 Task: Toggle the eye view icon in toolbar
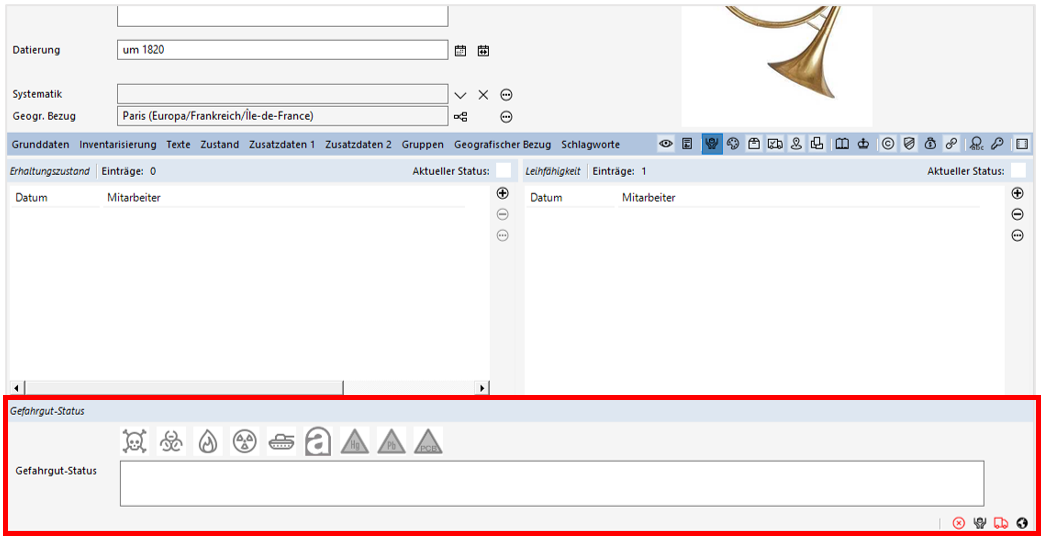pyautogui.click(x=665, y=144)
